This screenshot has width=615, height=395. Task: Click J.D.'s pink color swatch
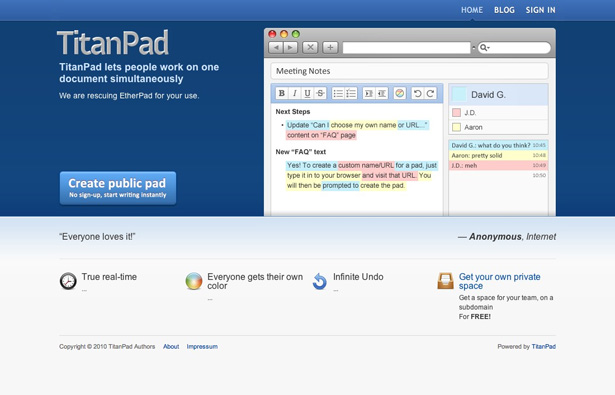(456, 113)
